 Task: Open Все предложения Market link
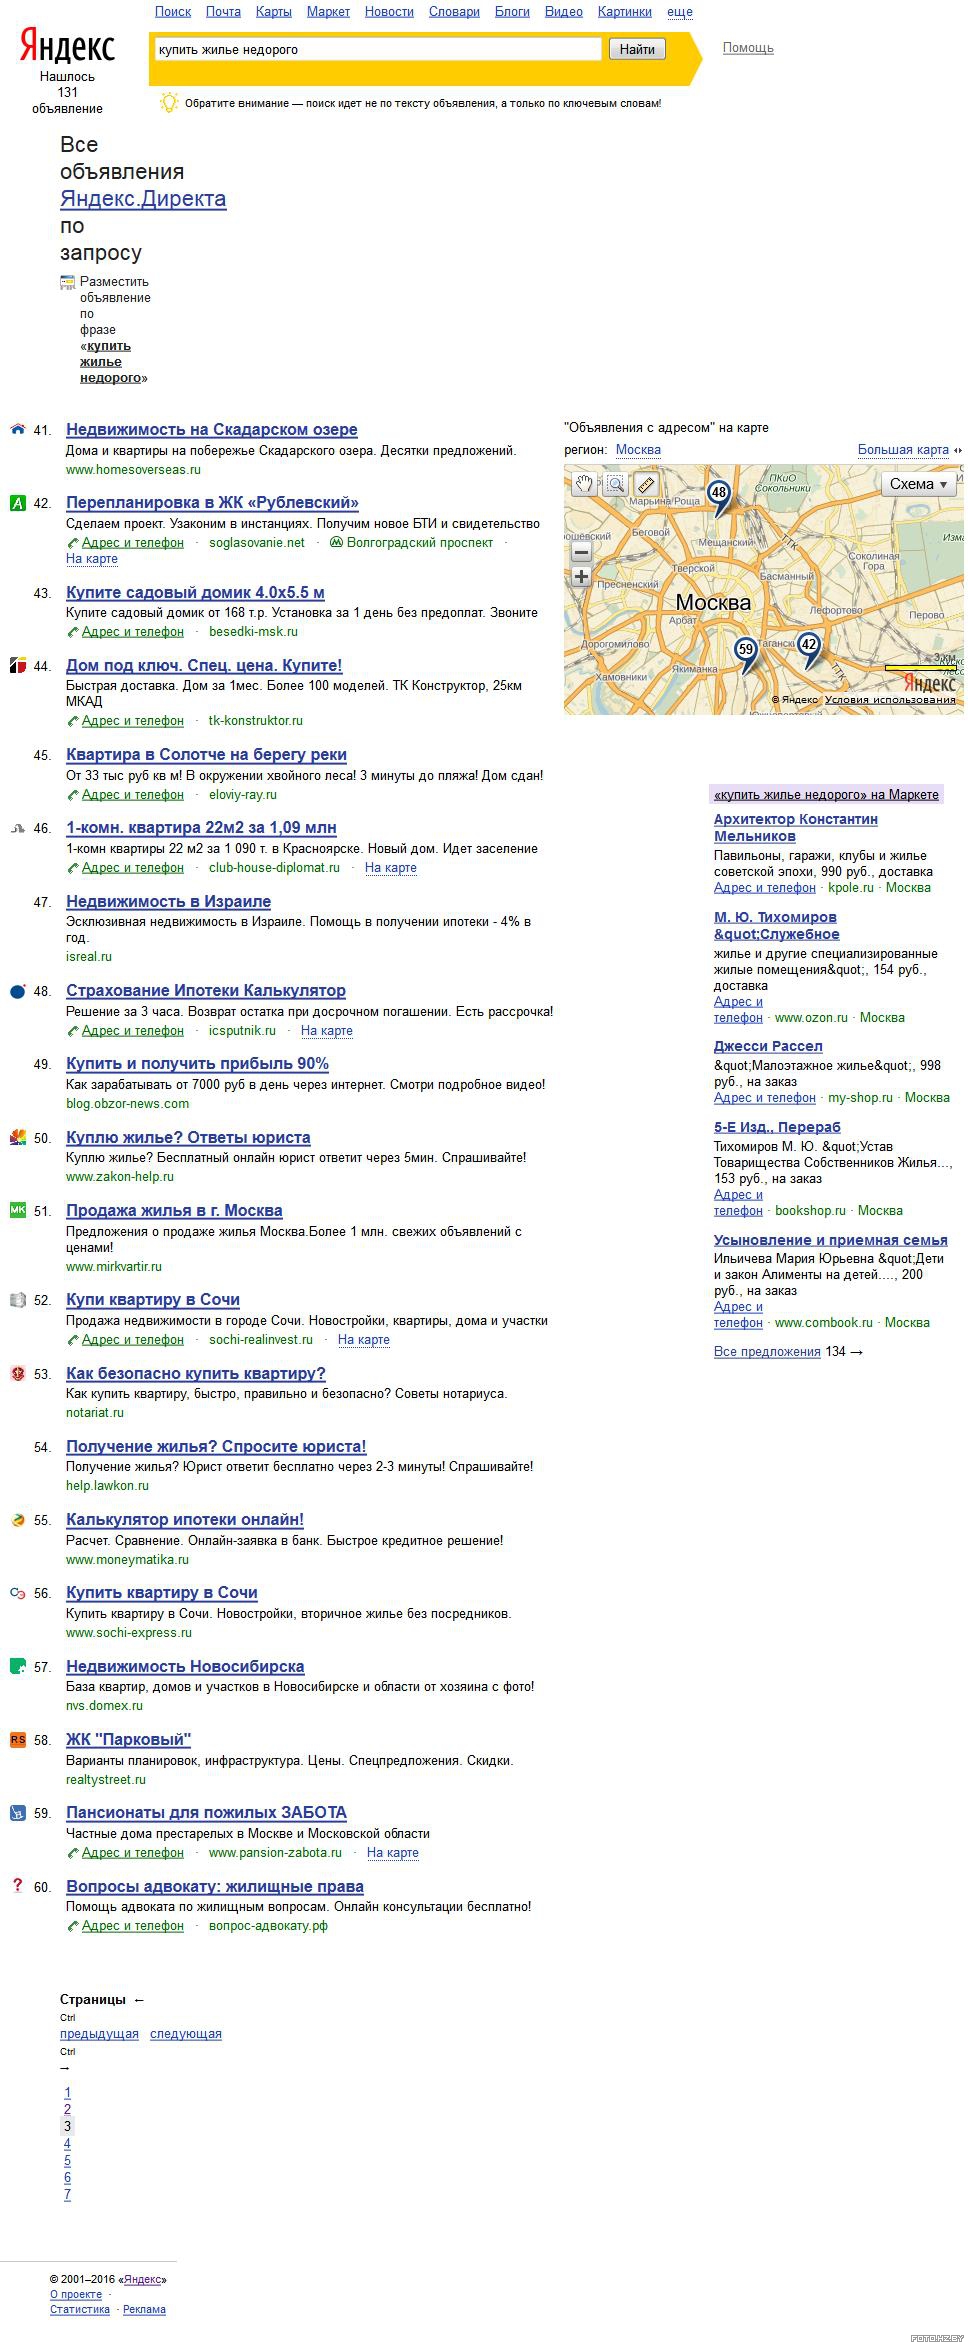(767, 1352)
